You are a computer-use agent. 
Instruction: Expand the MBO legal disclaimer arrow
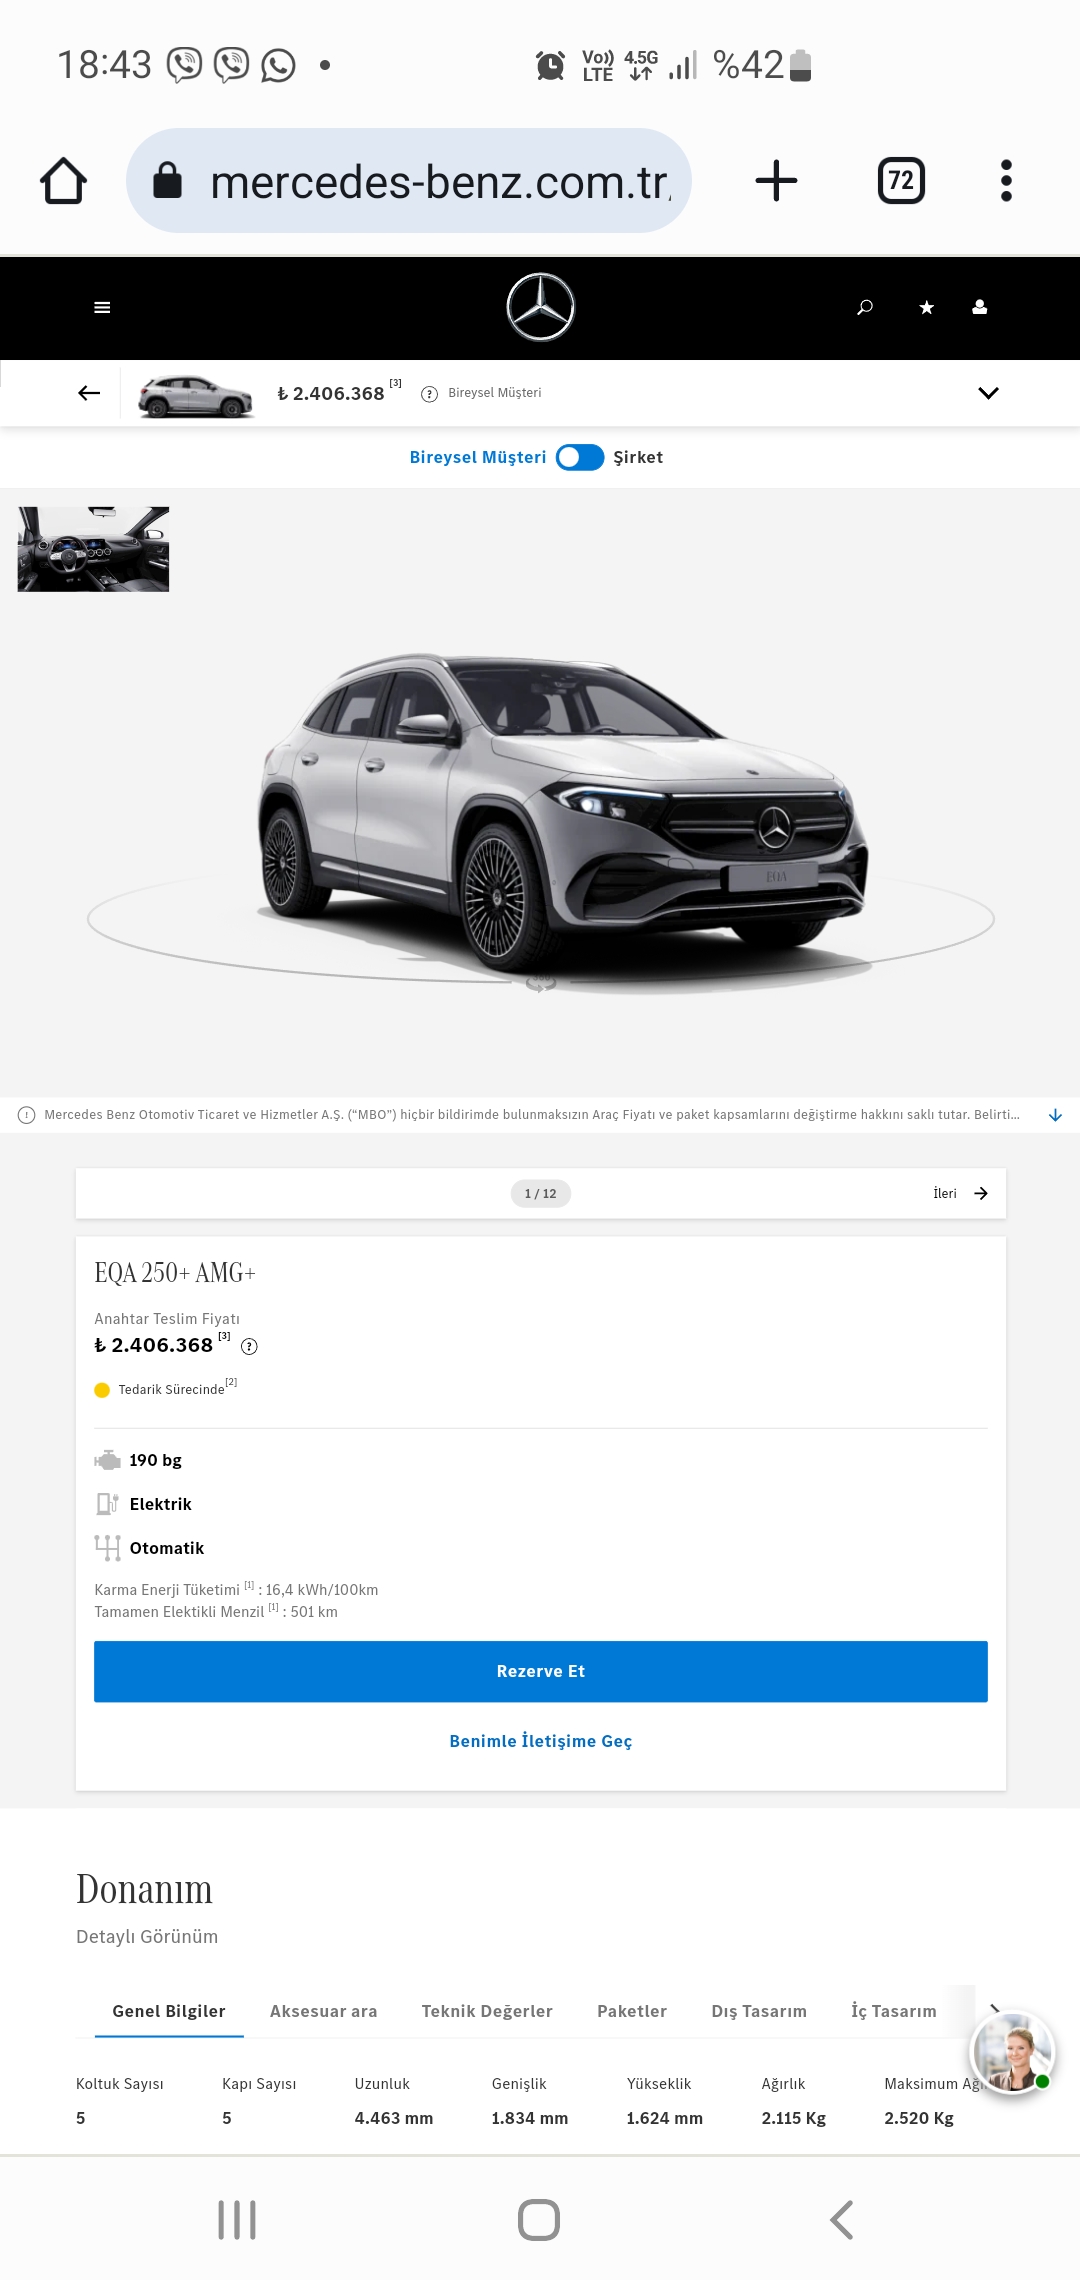pos(1055,1115)
